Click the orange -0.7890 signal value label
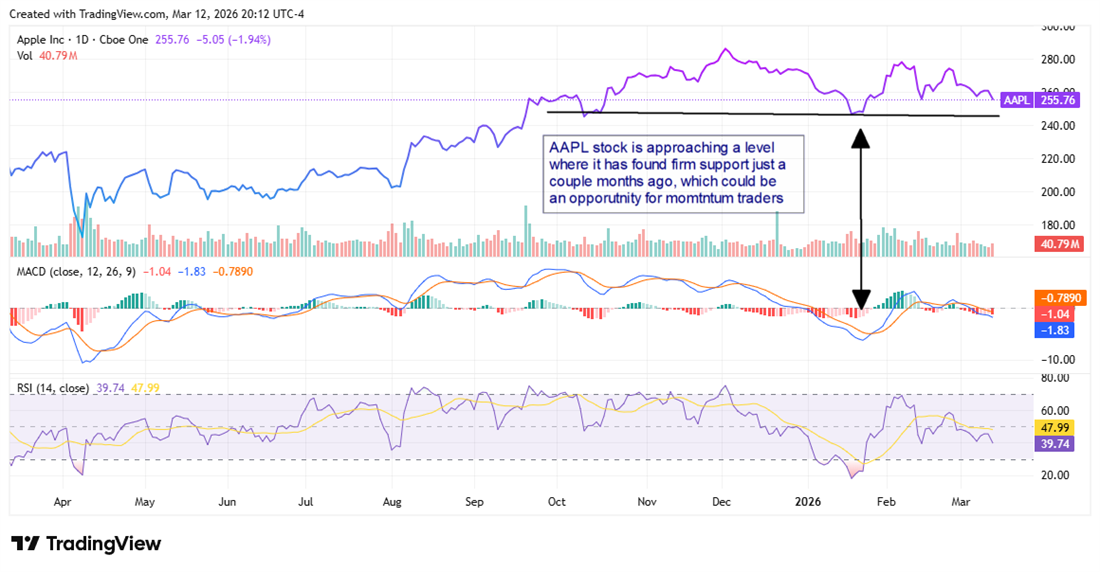The image size is (1100, 572). [1058, 297]
